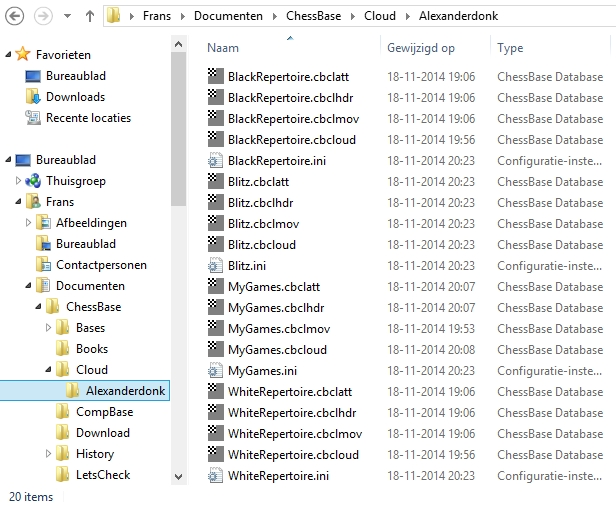Click MyGames.cbclhdr file icon

(x=215, y=308)
